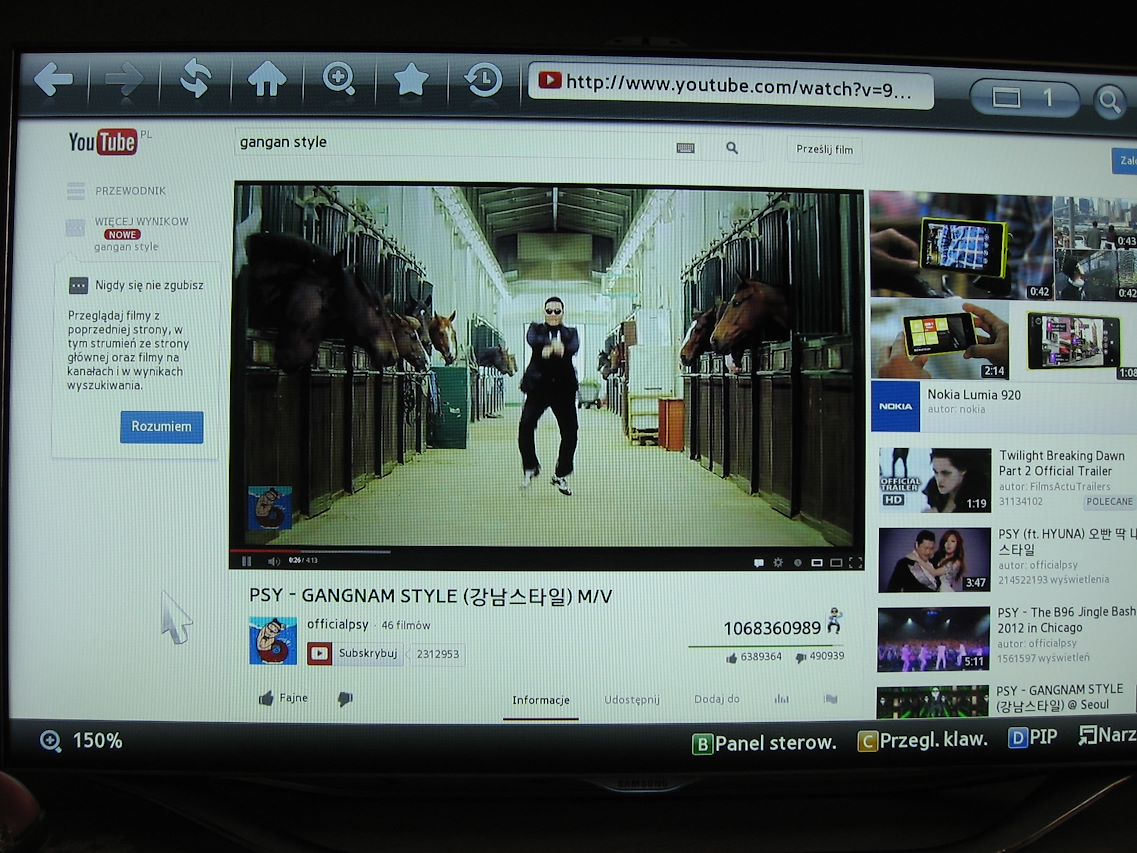This screenshot has width=1137, height=853.
Task: Activate the 'D PIP' option
Action: click(x=1033, y=737)
